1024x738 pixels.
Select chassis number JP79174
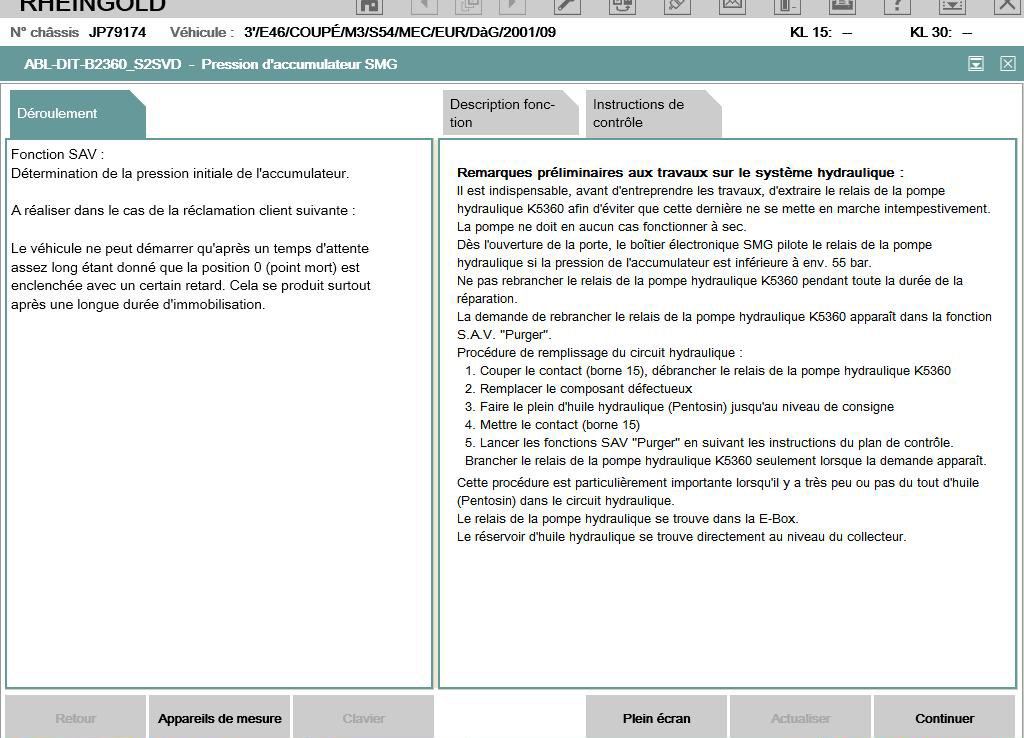pos(118,32)
